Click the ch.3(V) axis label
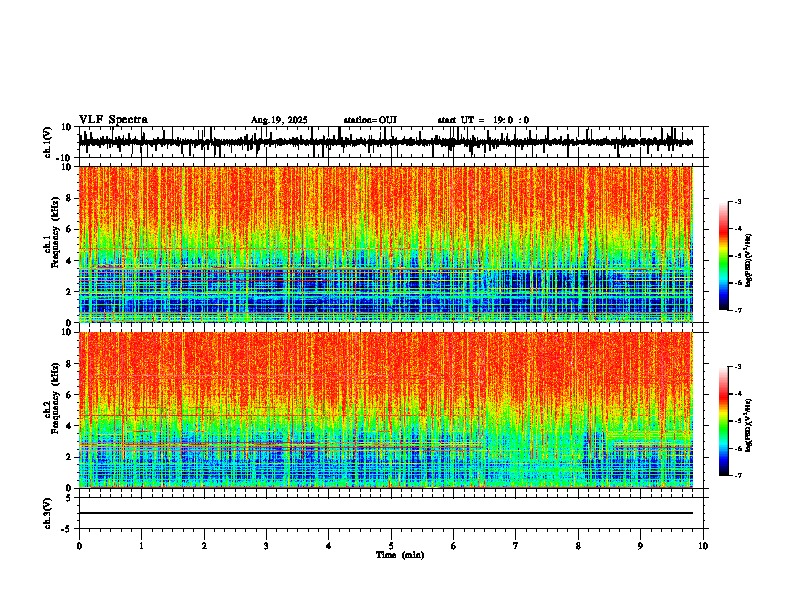Viewport: 792px width, 612px height. (48, 513)
